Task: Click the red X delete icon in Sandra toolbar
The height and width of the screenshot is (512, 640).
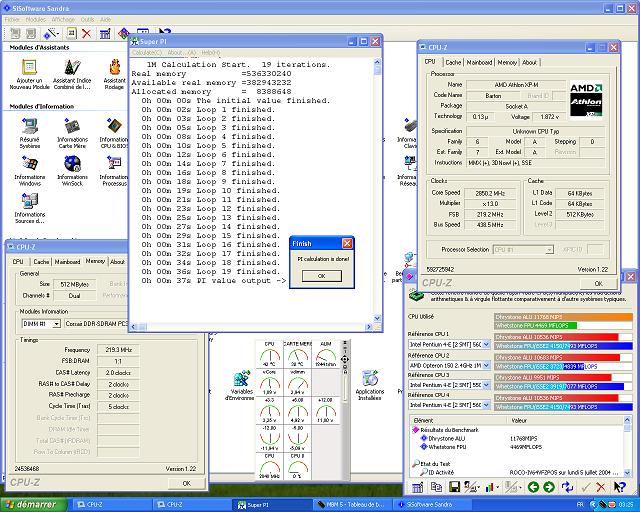Action: [x=87, y=33]
